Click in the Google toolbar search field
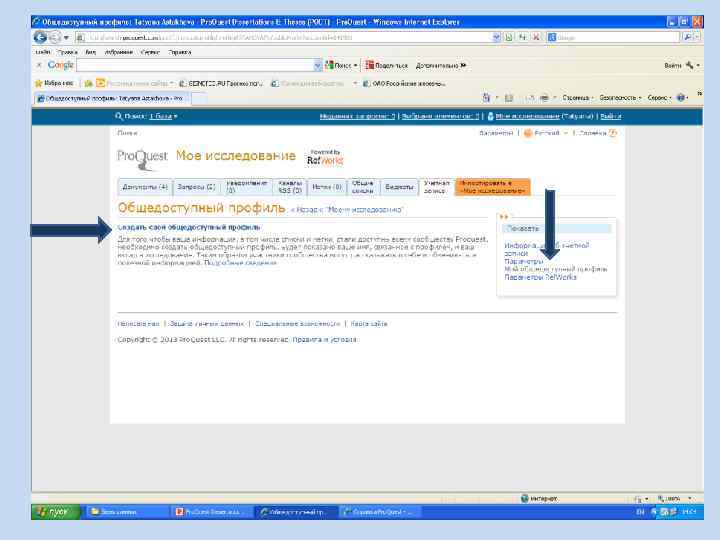This screenshot has height=540, width=720. click(x=195, y=66)
